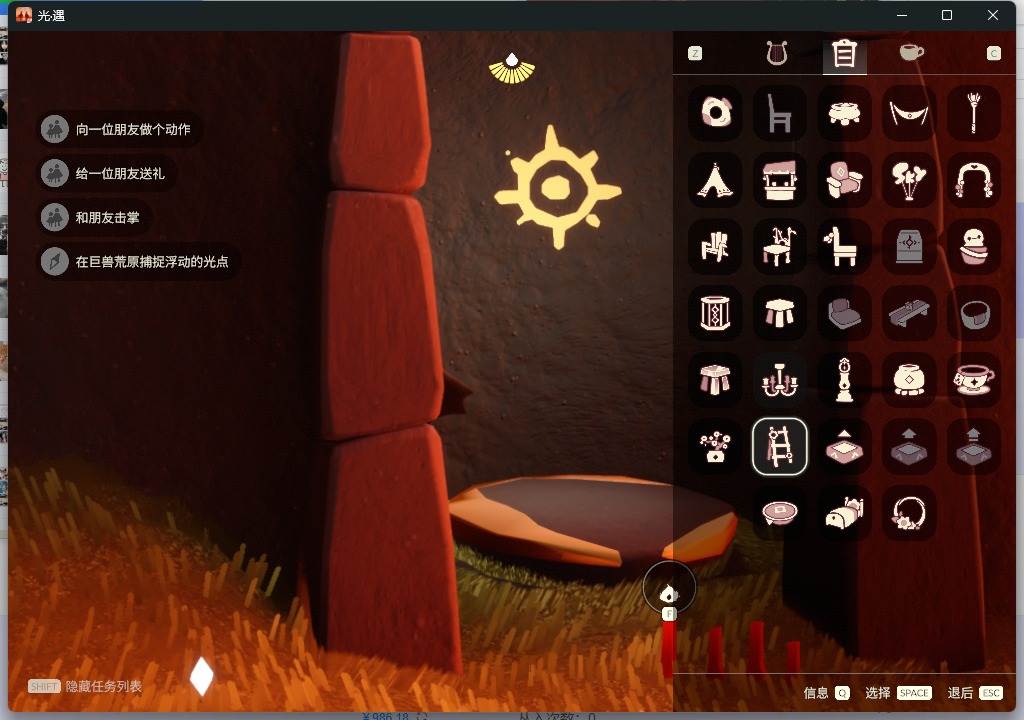Image resolution: width=1024 pixels, height=720 pixels.
Task: Select the market stall booth prop
Action: pos(780,180)
